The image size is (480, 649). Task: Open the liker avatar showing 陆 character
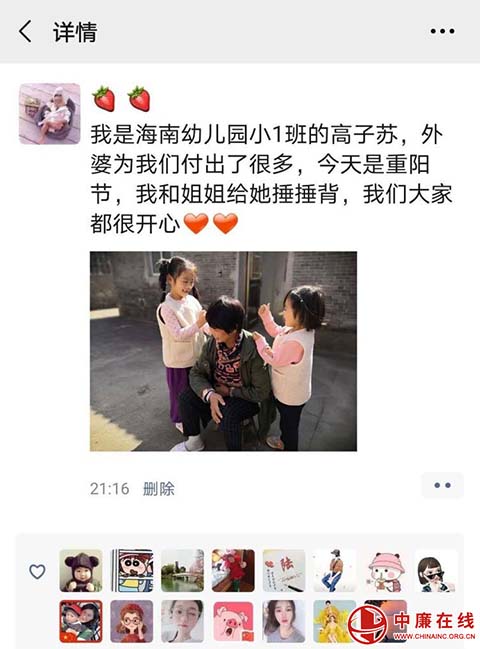pos(284,570)
